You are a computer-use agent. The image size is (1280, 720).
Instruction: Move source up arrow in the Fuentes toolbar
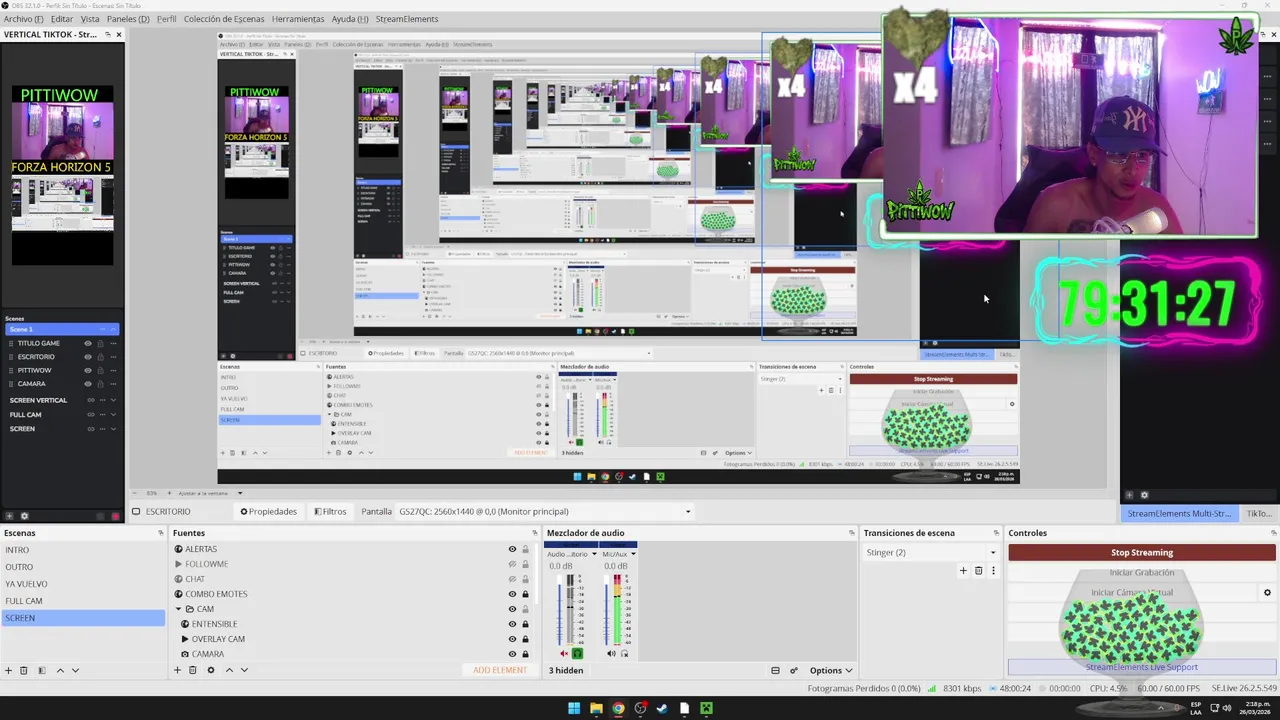tap(229, 670)
